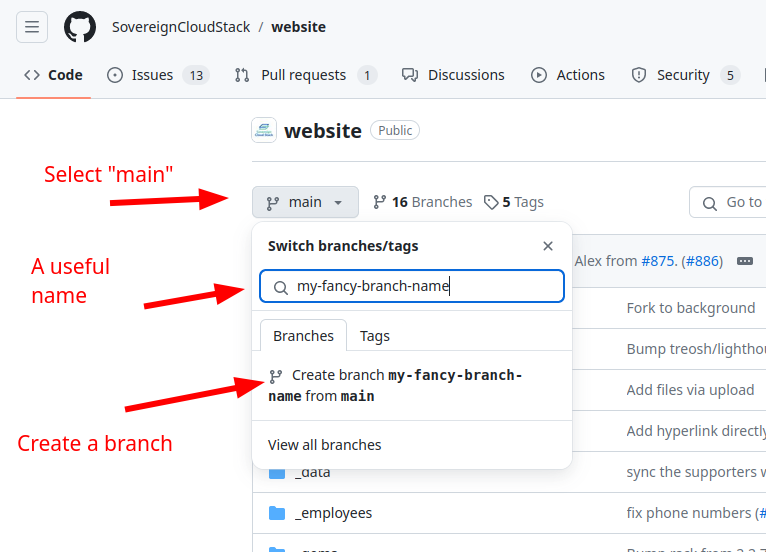Open the SovereignCloudStack organization link
The image size is (766, 552).
tap(181, 27)
